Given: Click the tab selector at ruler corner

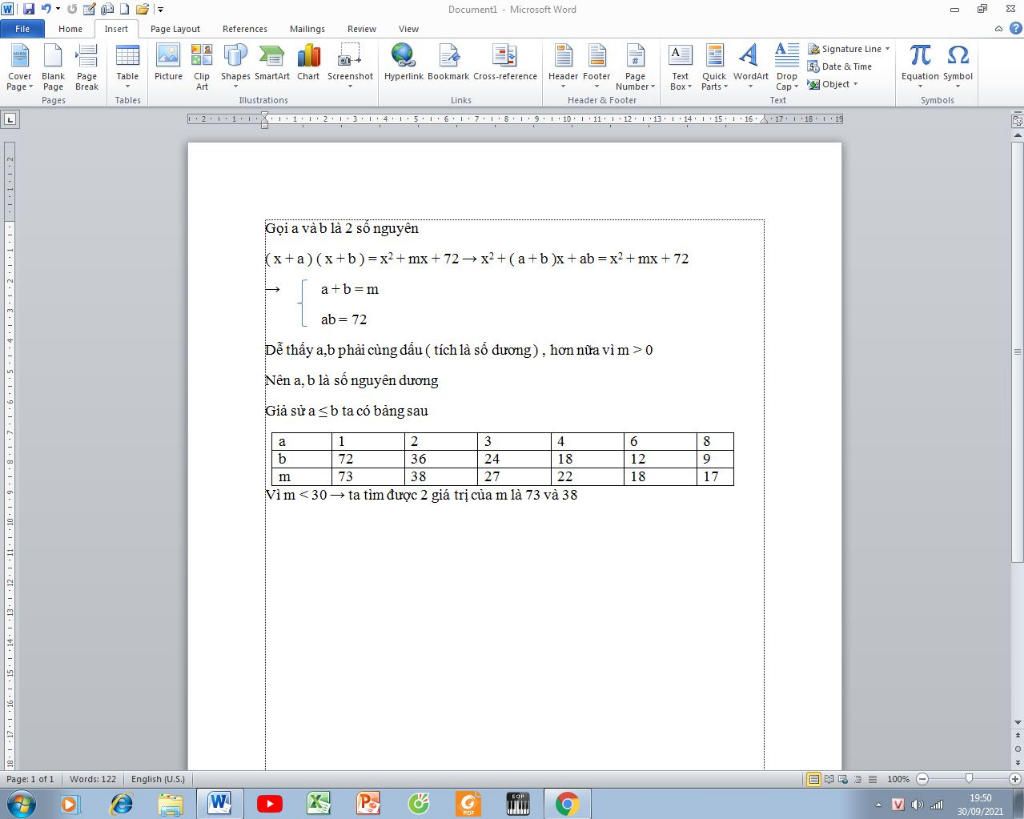Looking at the screenshot, I should click(10, 120).
